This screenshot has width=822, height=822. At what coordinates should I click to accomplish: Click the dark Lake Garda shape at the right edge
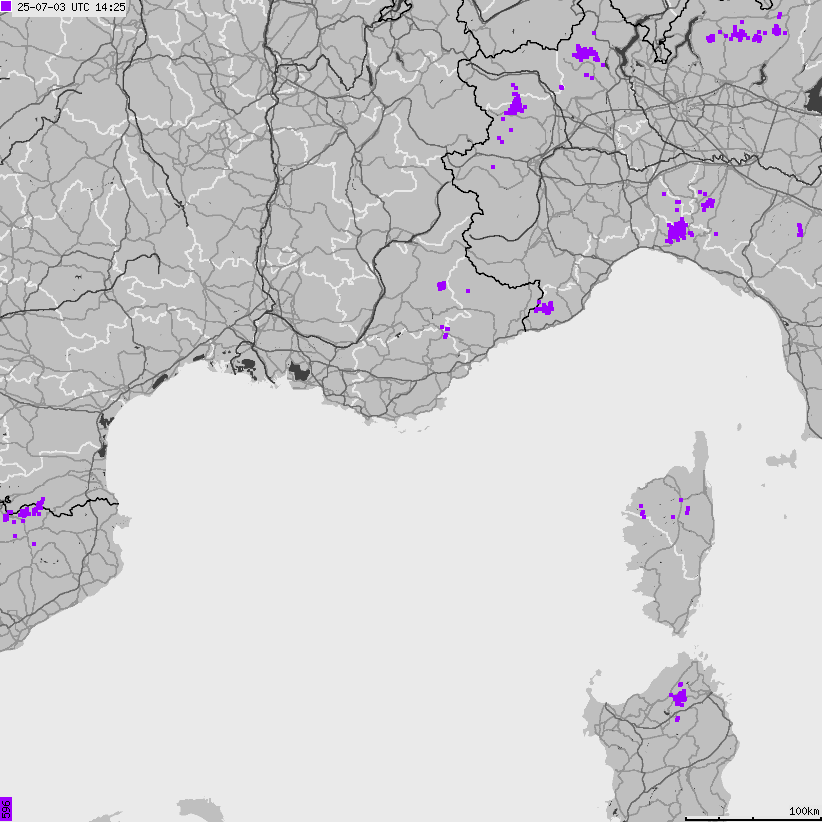pyautogui.click(x=814, y=100)
